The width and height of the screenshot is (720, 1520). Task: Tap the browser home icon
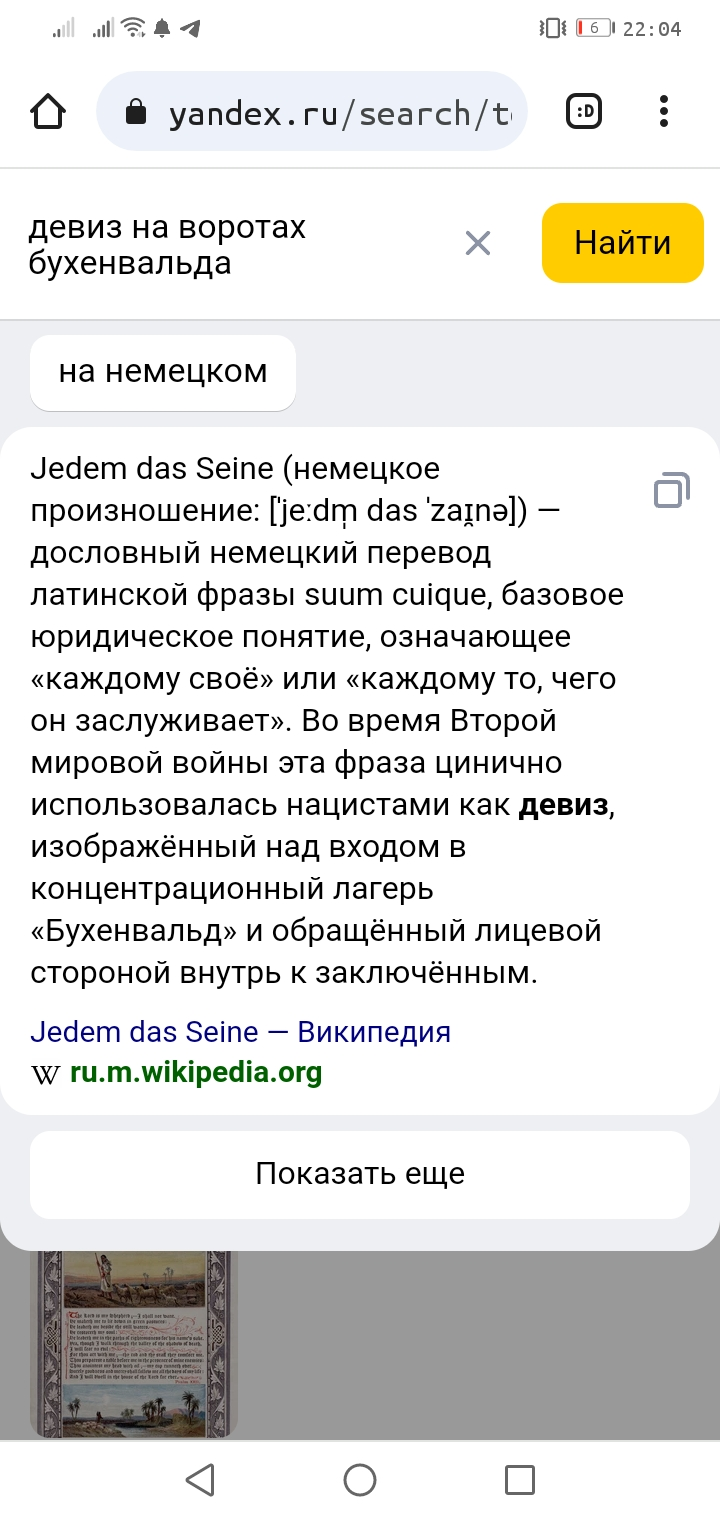(49, 112)
